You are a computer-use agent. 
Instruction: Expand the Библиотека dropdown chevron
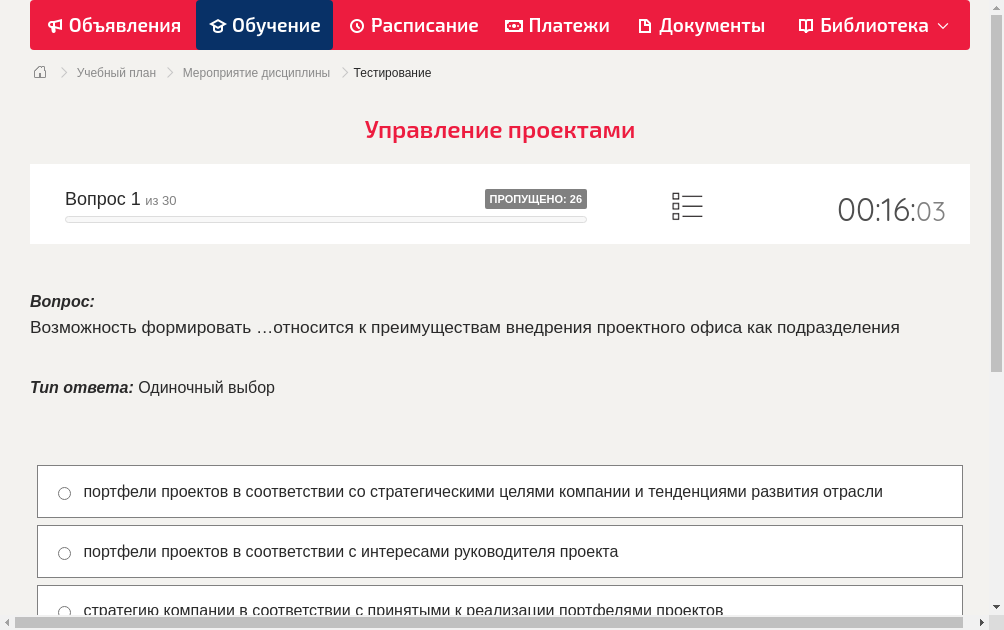click(x=941, y=25)
